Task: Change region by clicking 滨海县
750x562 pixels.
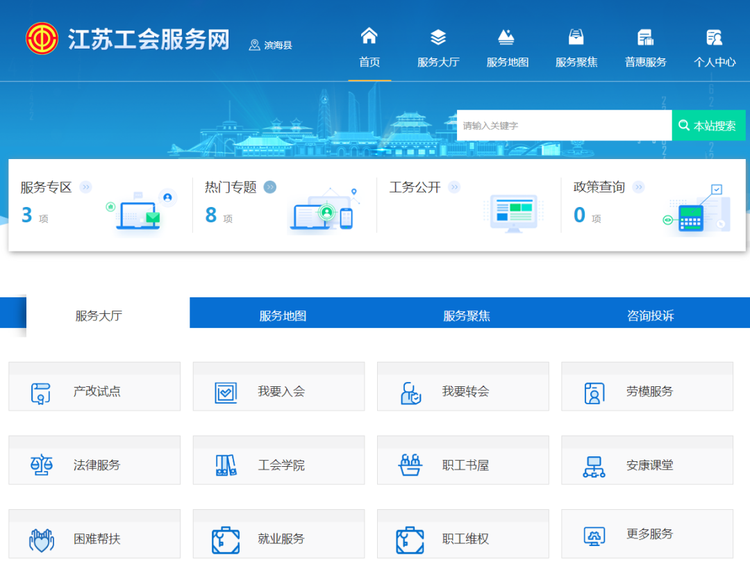Action: (x=278, y=45)
